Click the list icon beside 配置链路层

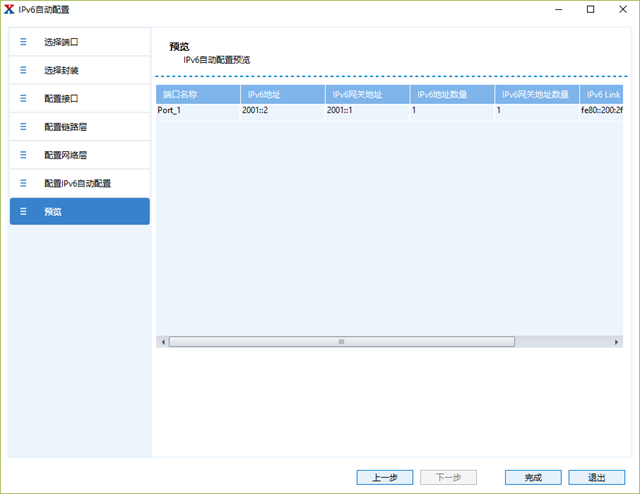(x=23, y=127)
